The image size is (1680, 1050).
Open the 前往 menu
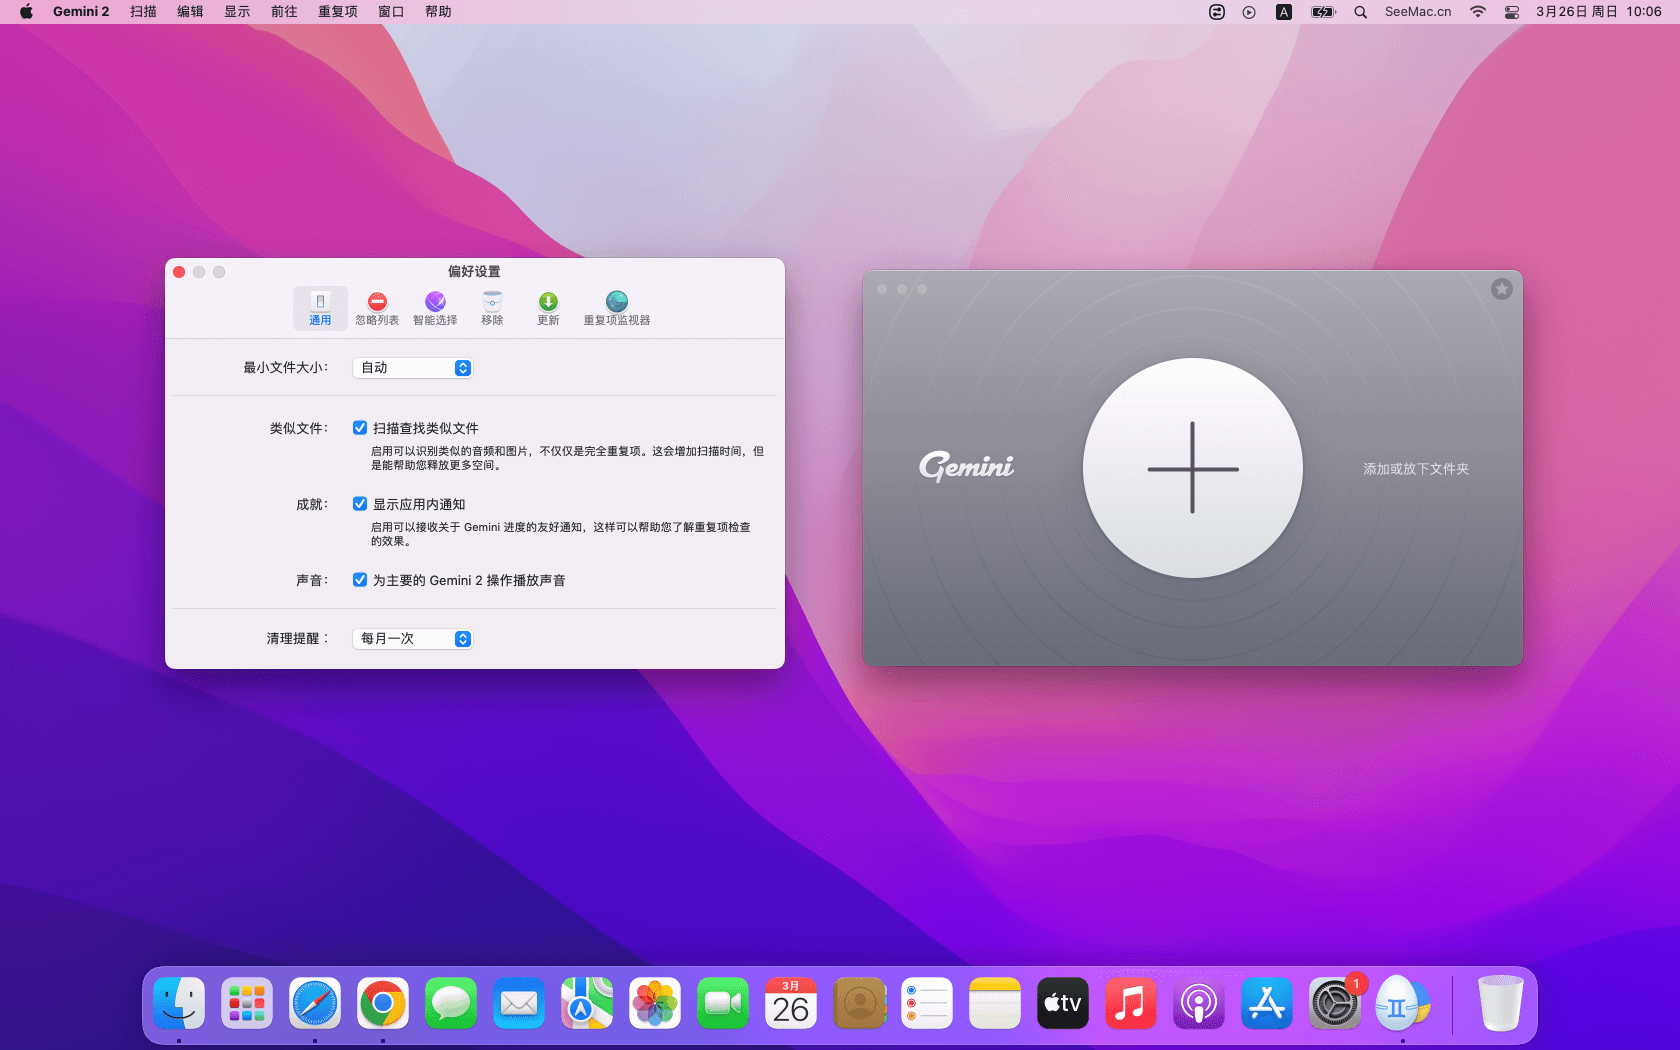pos(284,12)
